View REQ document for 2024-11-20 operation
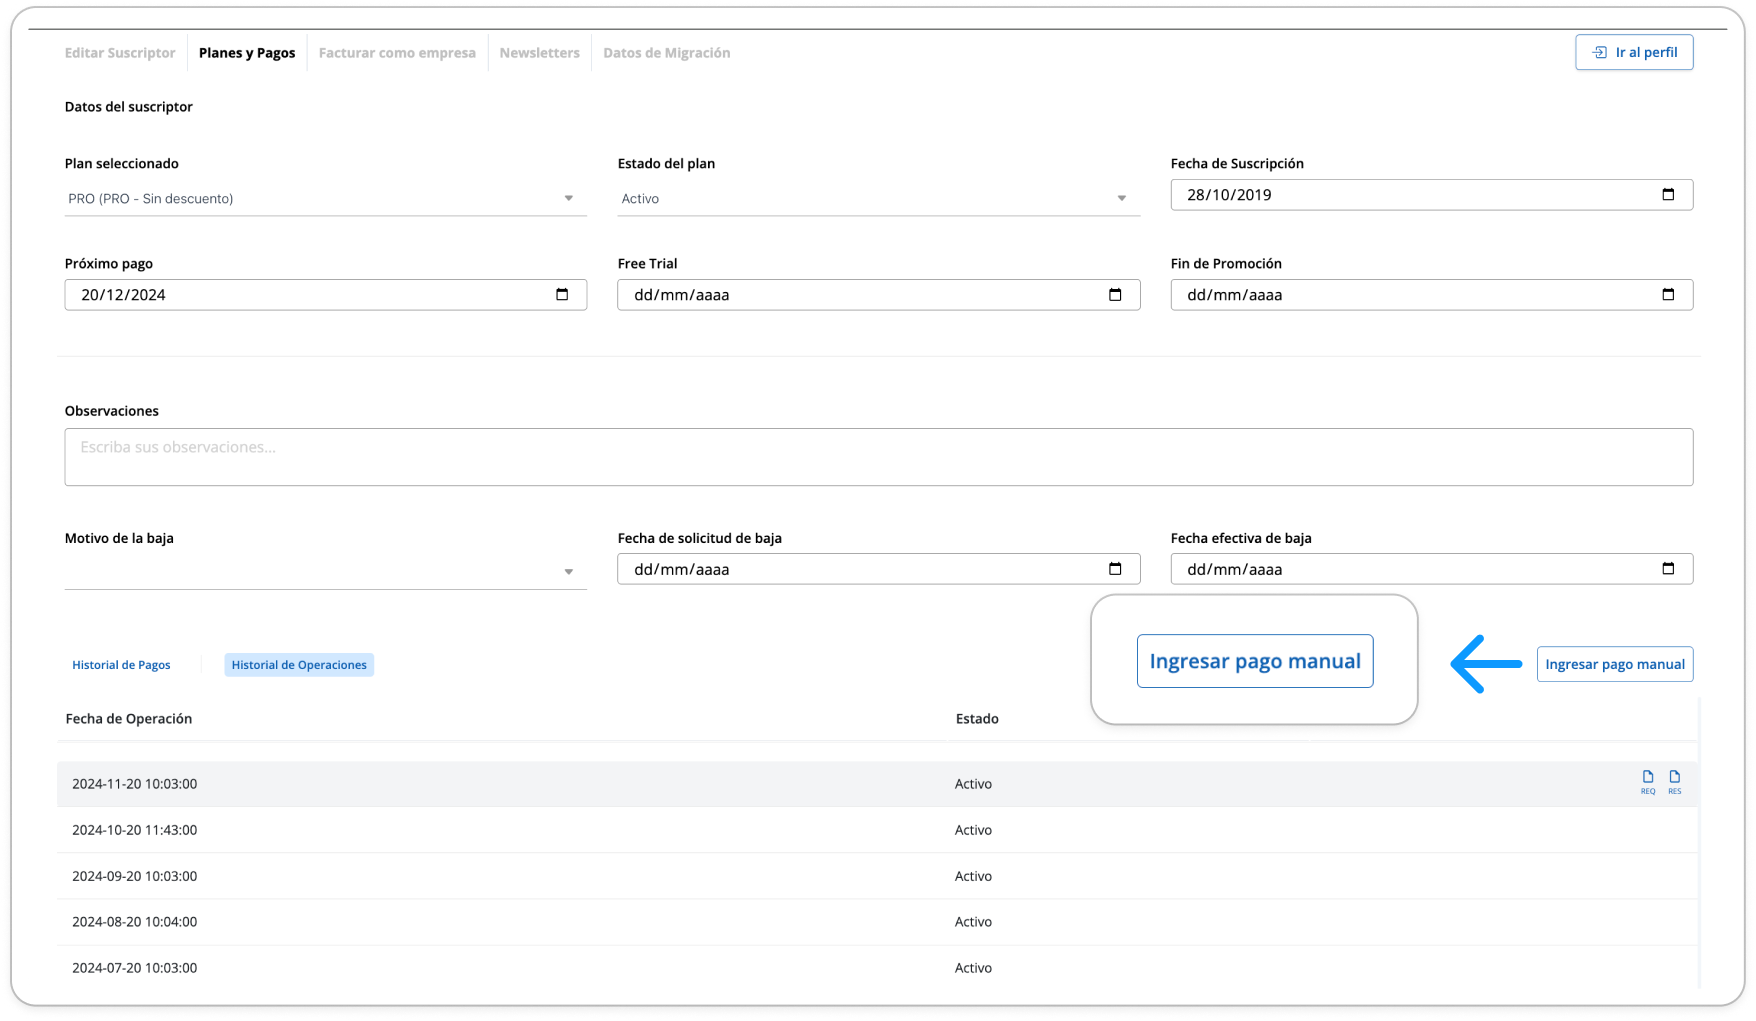The height and width of the screenshot is (1021, 1756). point(1648,782)
